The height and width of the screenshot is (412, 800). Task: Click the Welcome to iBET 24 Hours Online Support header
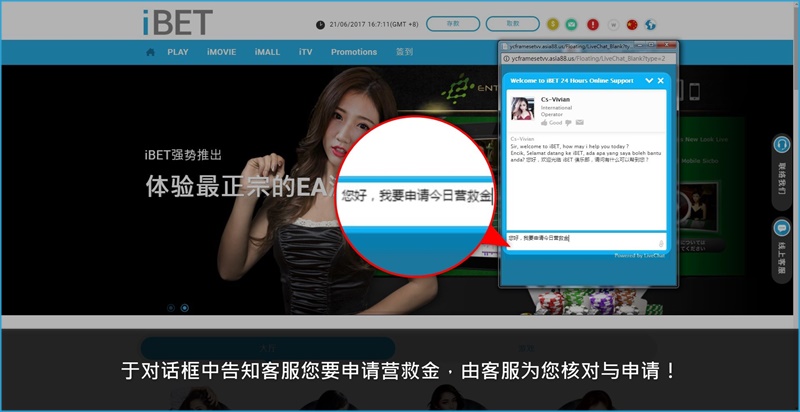click(571, 81)
